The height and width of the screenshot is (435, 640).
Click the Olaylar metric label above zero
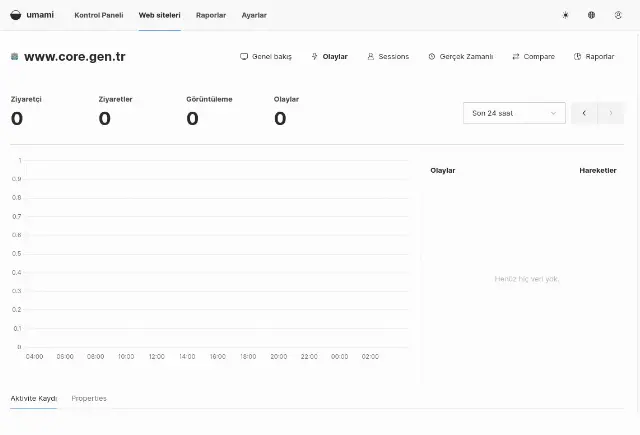click(287, 99)
